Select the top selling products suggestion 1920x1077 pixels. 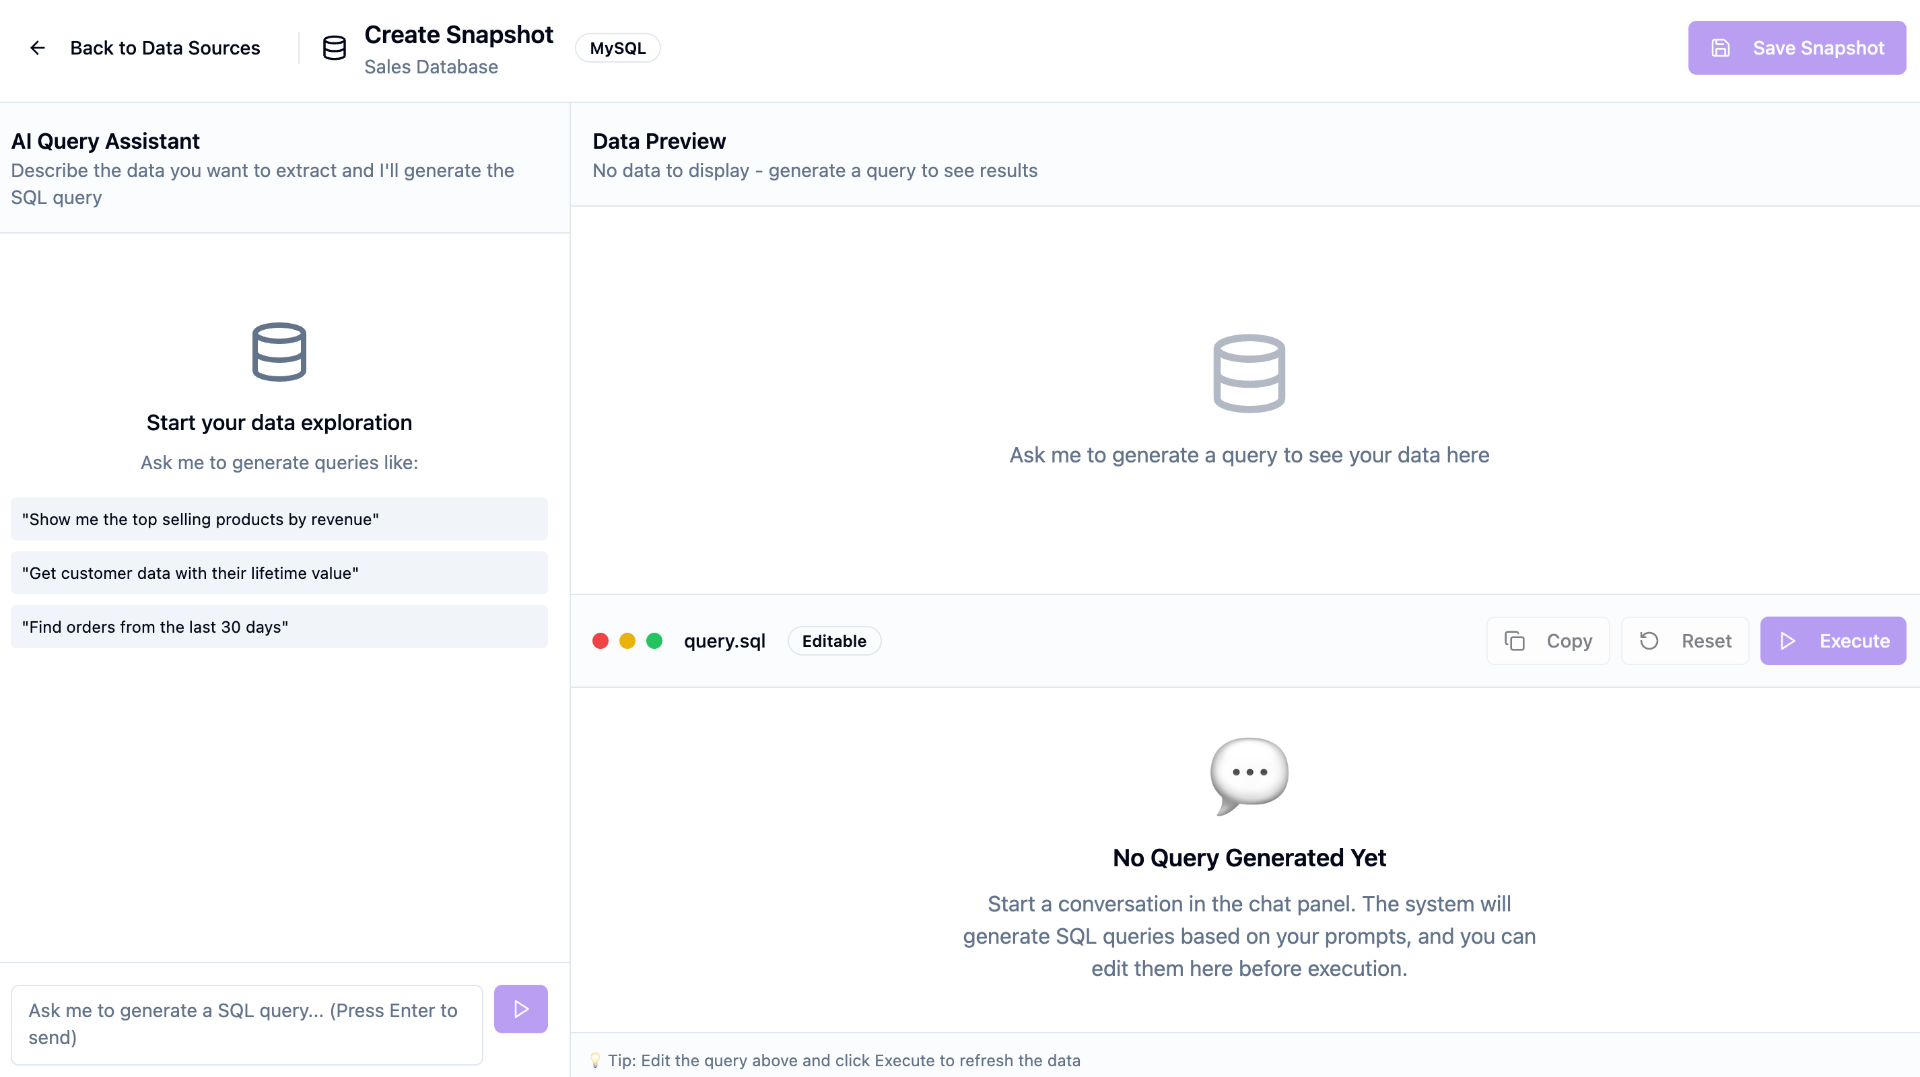(279, 519)
